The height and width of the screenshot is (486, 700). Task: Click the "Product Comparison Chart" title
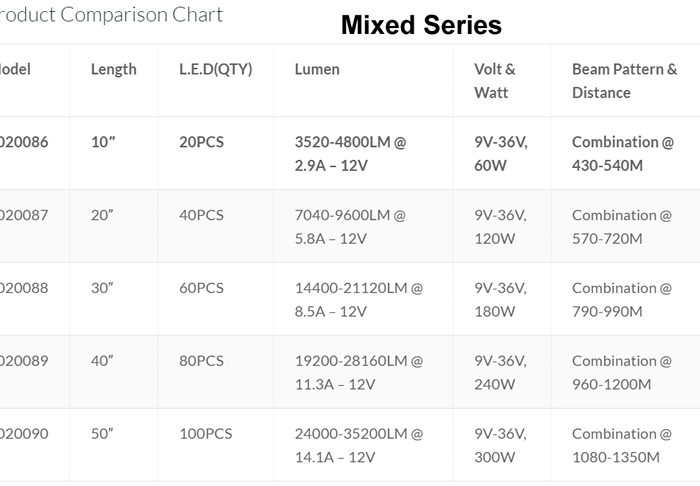click(112, 15)
